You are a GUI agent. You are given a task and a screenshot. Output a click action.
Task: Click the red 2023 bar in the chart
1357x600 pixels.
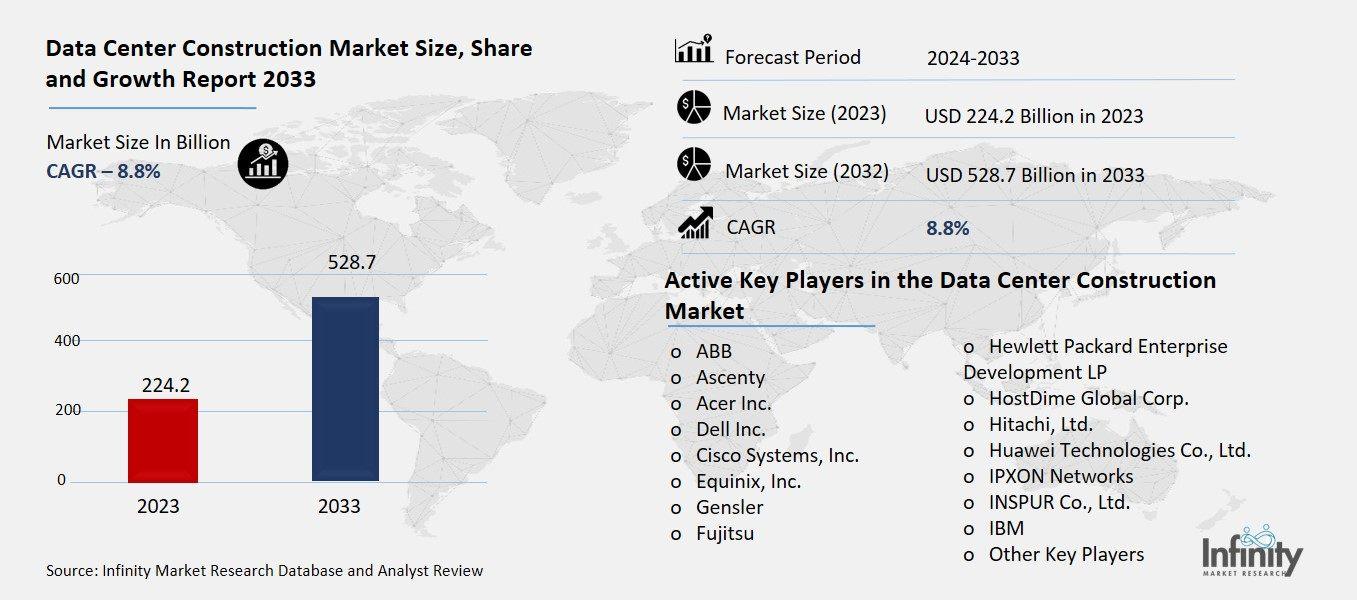pyautogui.click(x=163, y=440)
